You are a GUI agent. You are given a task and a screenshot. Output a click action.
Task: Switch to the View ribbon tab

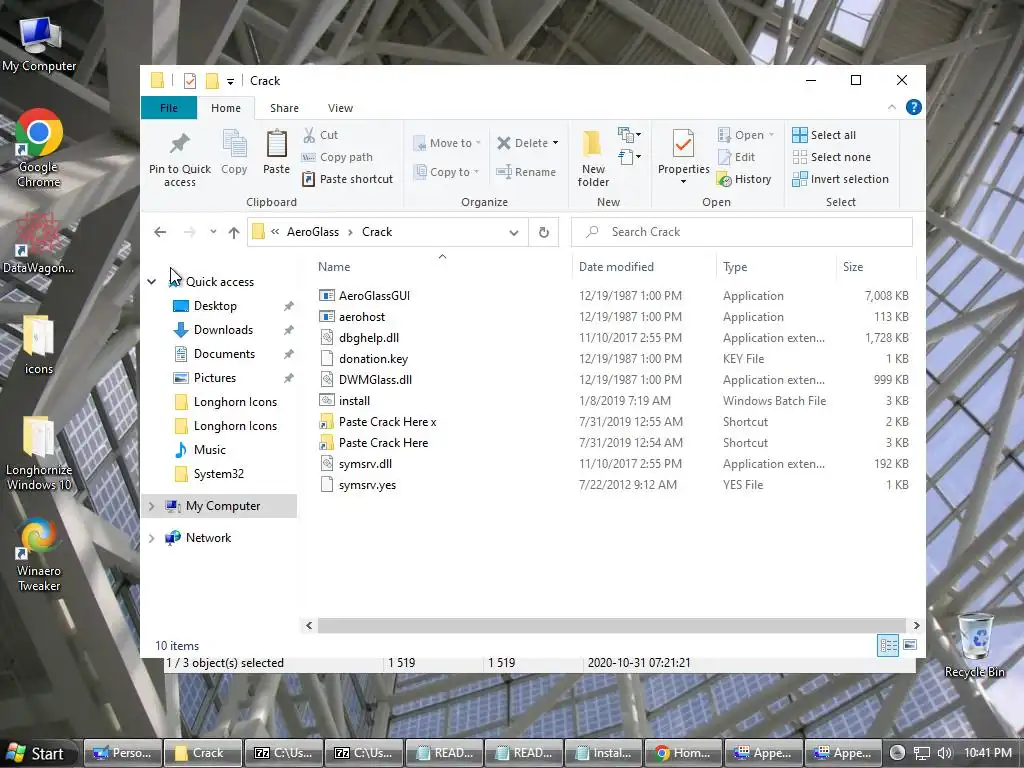340,108
